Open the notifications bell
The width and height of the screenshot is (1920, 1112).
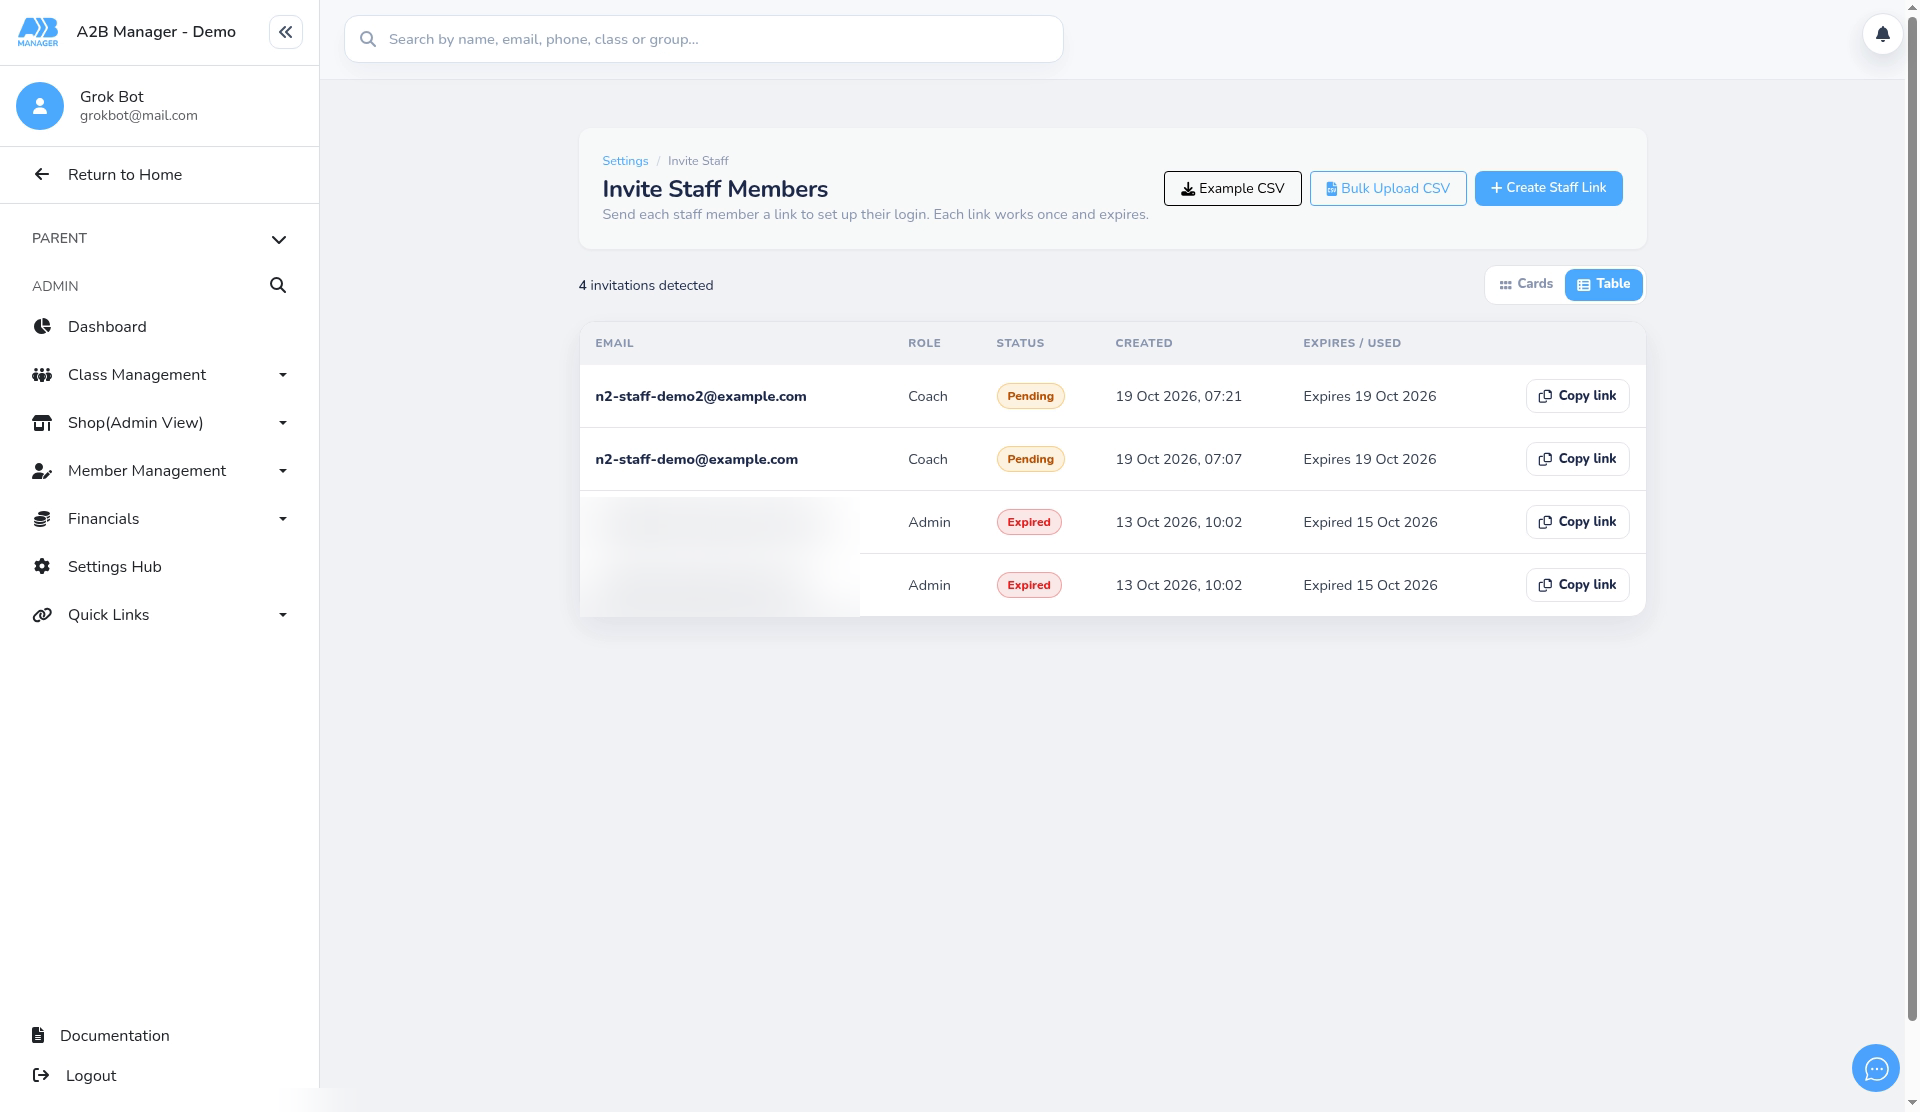(1882, 34)
